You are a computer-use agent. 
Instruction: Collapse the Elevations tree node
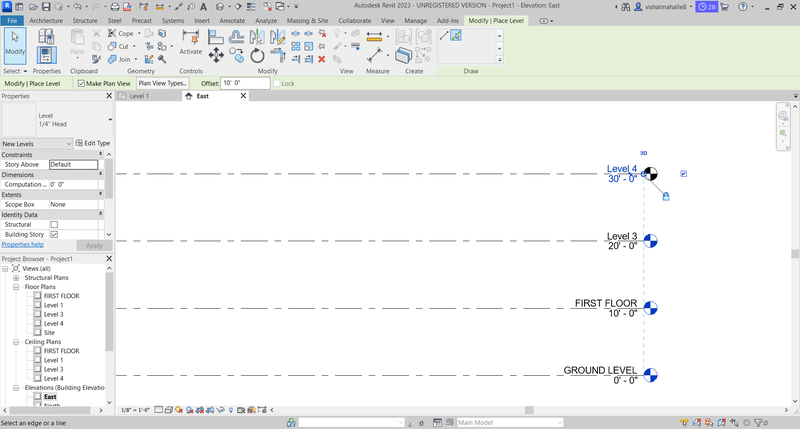tap(16, 388)
